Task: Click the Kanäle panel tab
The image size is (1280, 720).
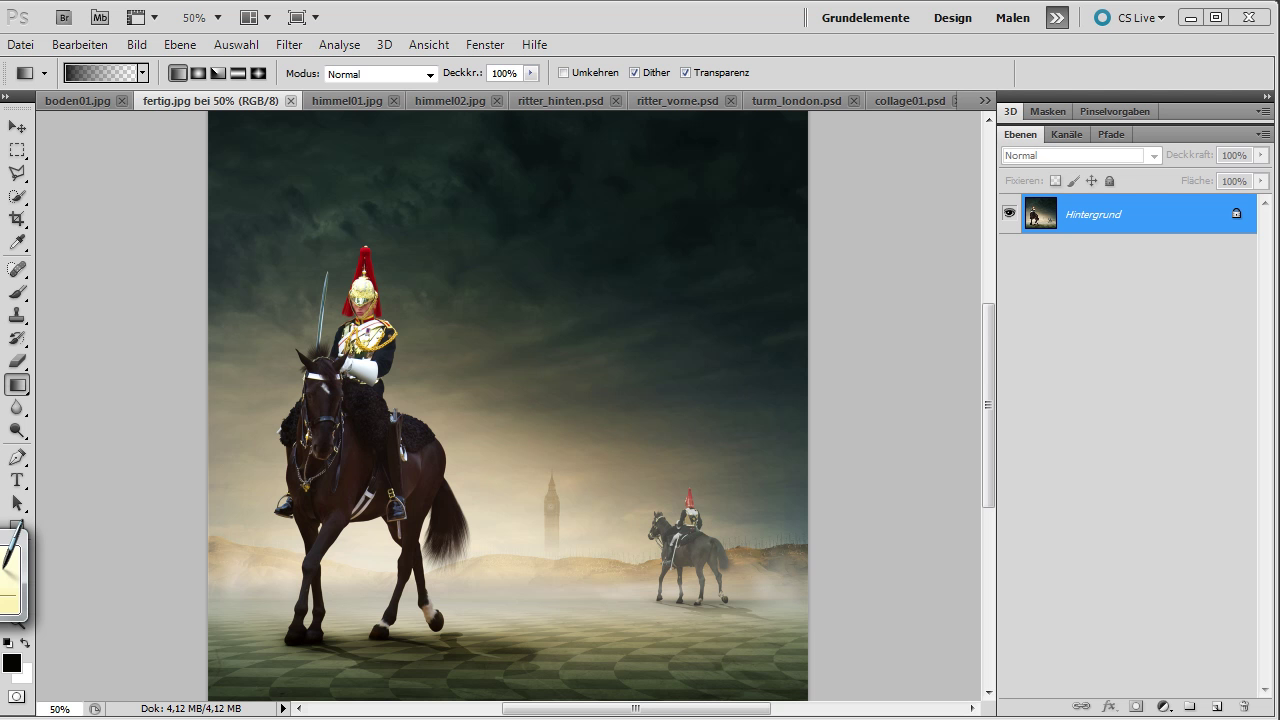Action: tap(1066, 134)
